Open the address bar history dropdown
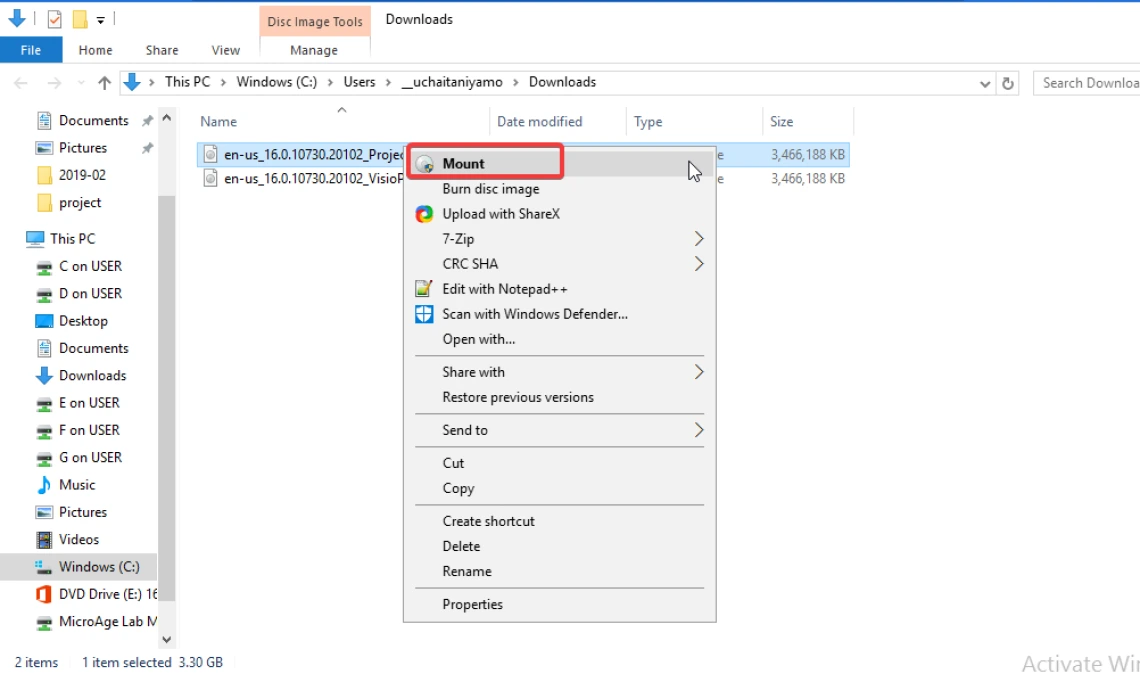Screen dimensions: 1140x674 (x=985, y=84)
